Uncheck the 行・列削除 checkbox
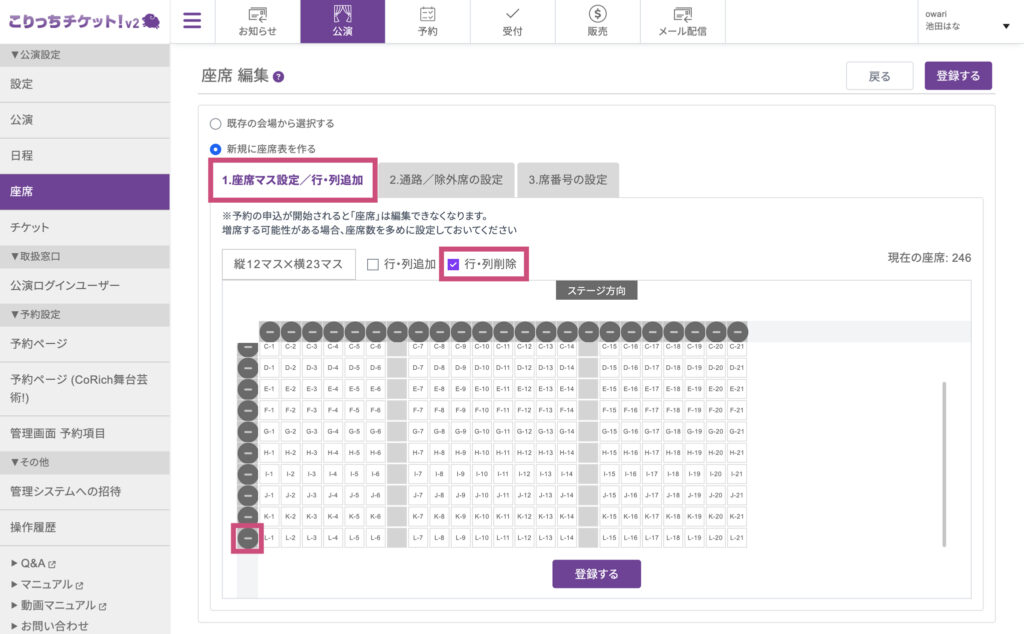1024x634 pixels. click(453, 264)
